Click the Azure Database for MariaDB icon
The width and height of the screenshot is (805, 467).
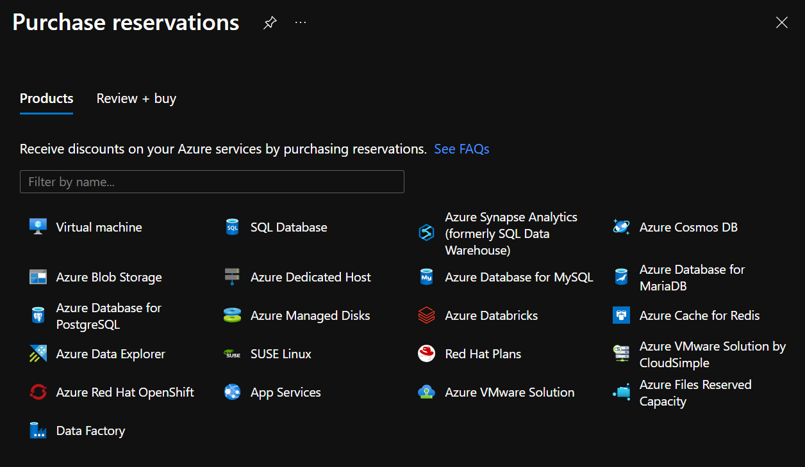(621, 277)
